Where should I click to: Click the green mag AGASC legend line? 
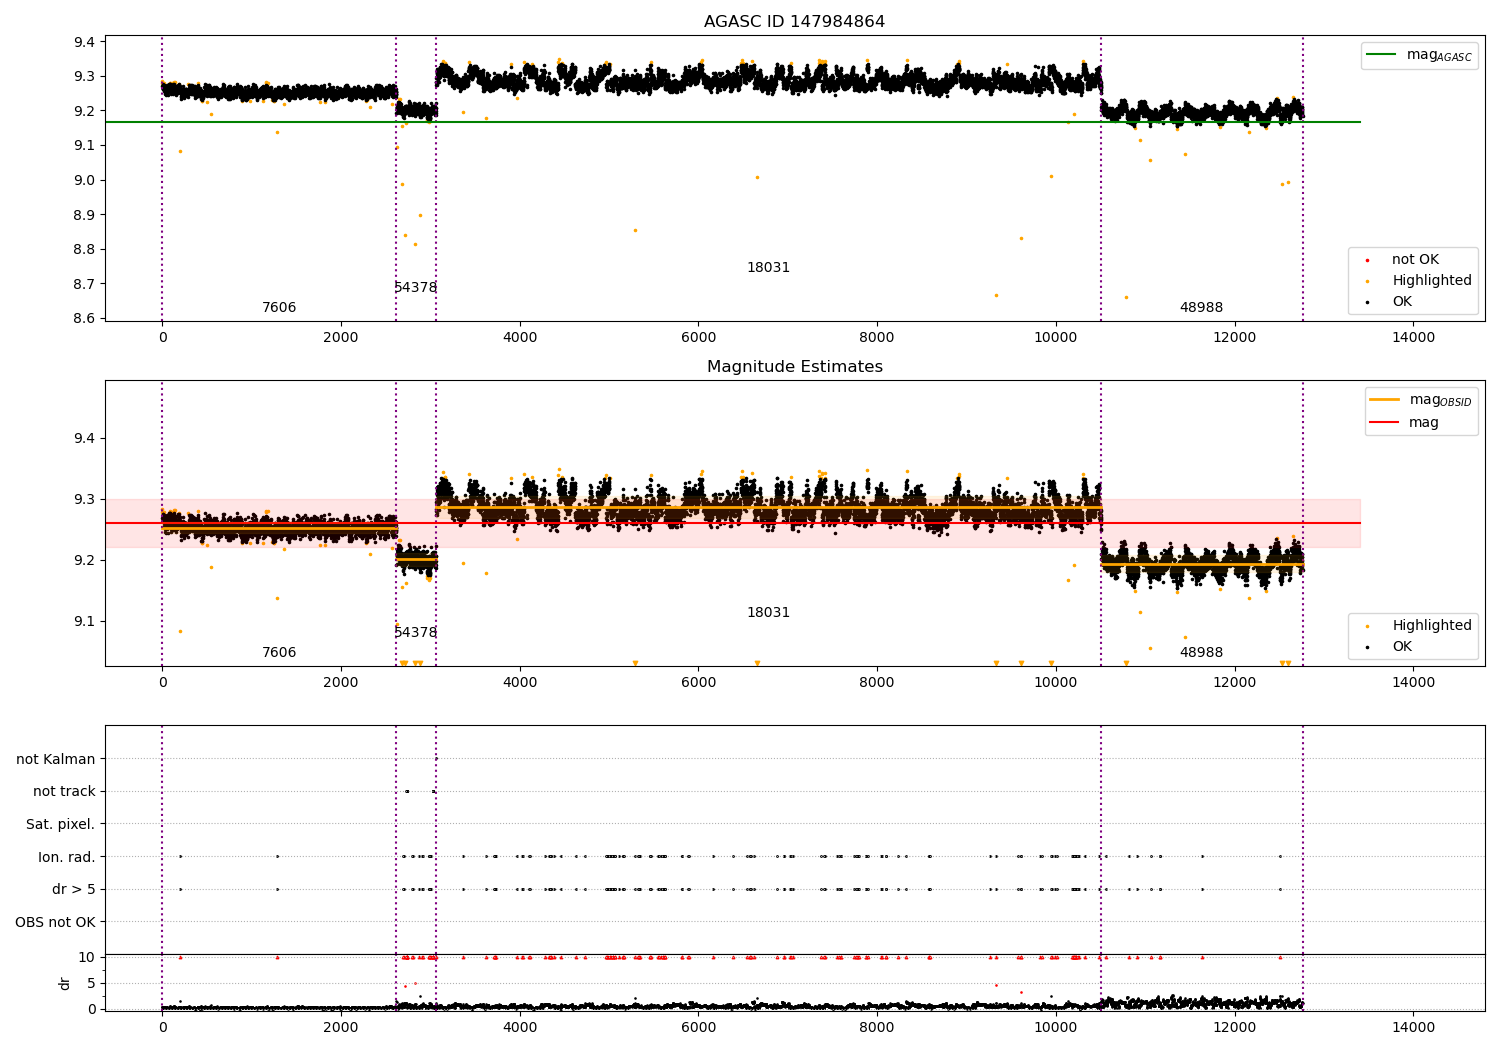(x=1382, y=55)
